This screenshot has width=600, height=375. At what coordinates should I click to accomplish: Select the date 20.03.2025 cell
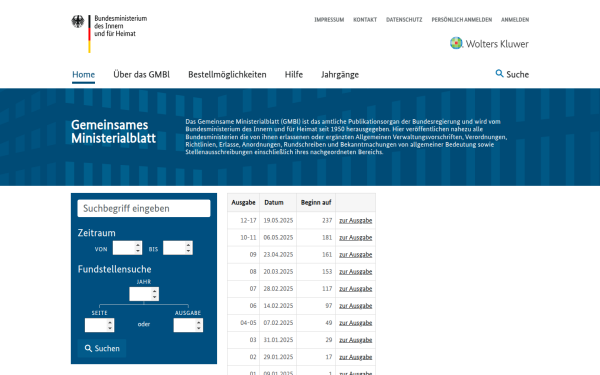278,272
